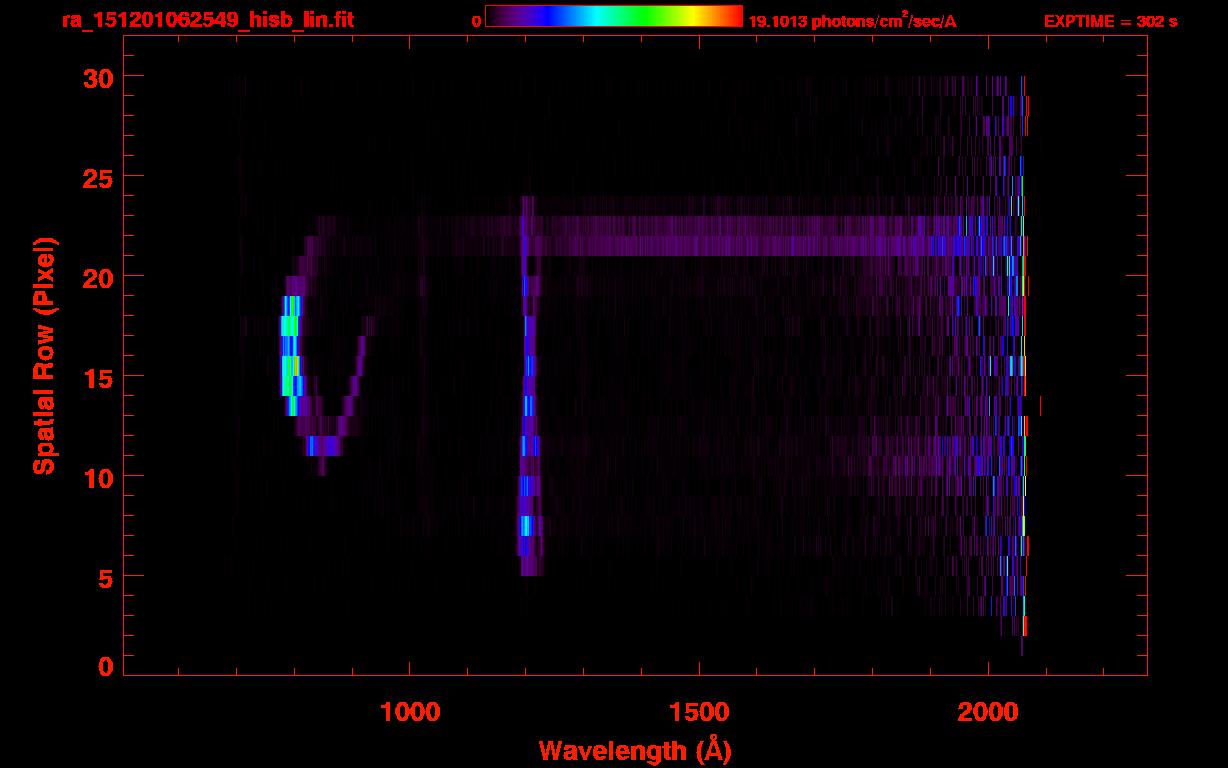Click the Wavelength (Å) axis label
Viewport: 1228px width, 768px height.
click(x=635, y=750)
